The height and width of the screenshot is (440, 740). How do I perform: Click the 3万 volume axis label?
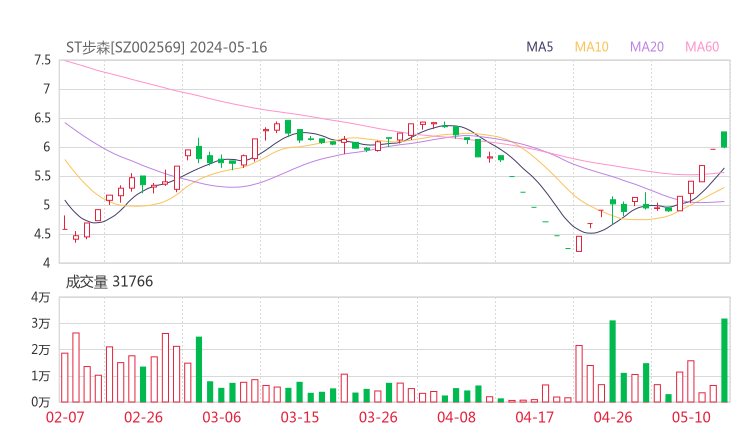pos(41,323)
